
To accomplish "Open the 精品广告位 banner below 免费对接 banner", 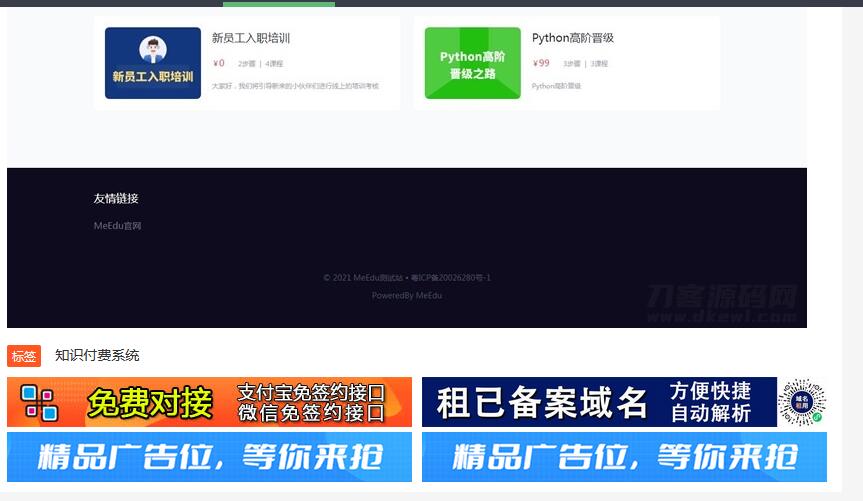I will point(209,457).
